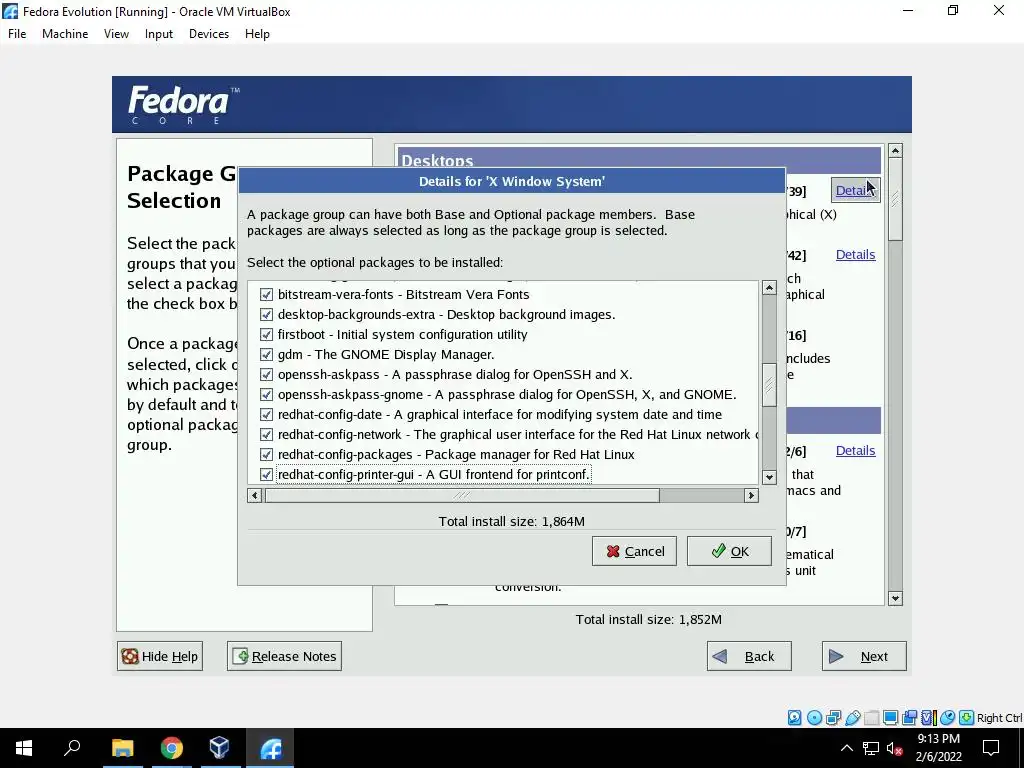The width and height of the screenshot is (1024, 768).
Task: Click the muted volume tray icon
Action: point(895,748)
